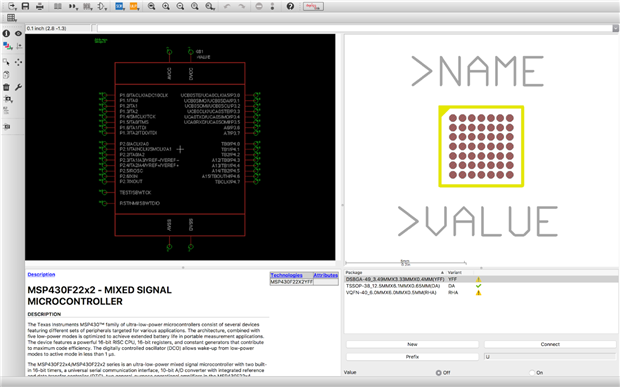Screen dimensions: 620x387
Task: Run a ULP with the orange ULP icon
Action: coord(134,6)
